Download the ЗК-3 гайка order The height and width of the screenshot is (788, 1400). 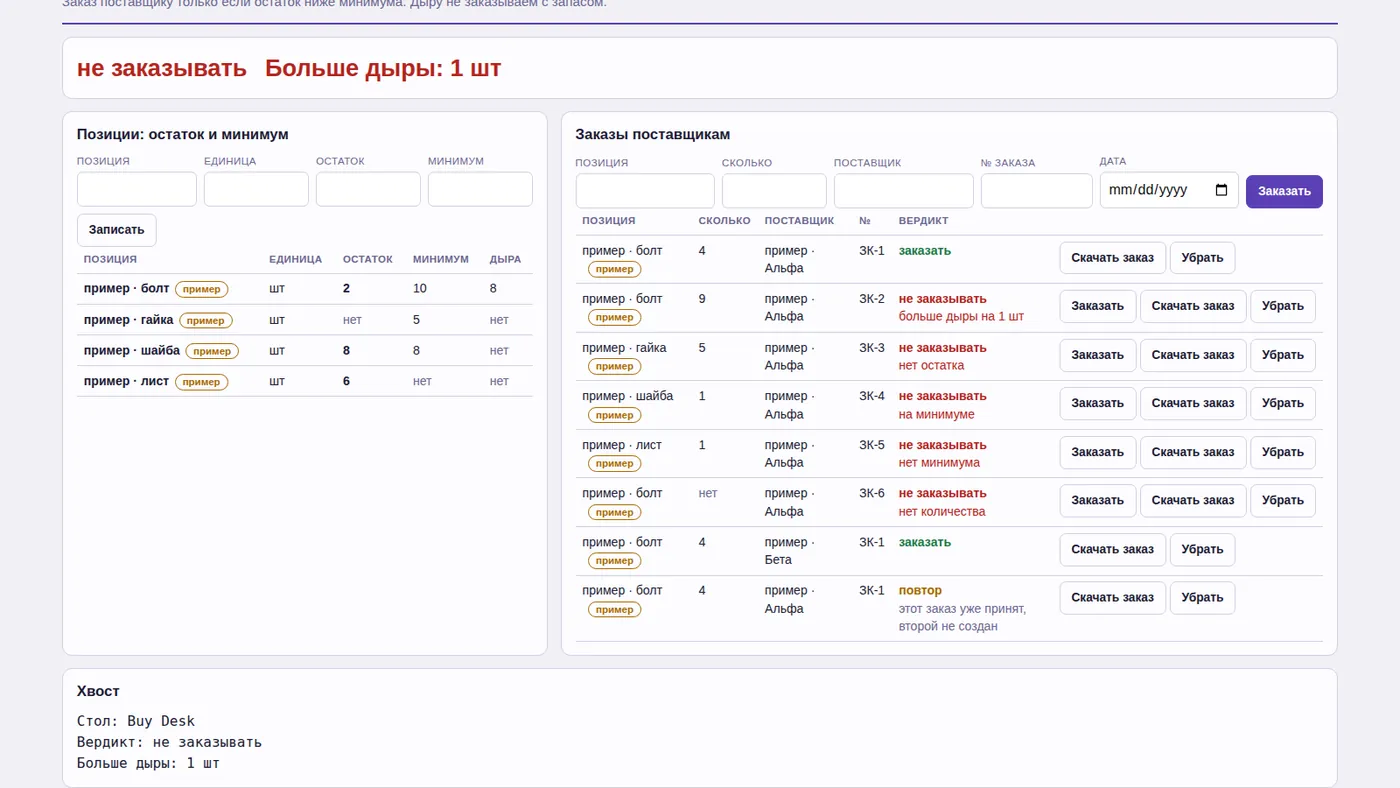pos(1193,355)
